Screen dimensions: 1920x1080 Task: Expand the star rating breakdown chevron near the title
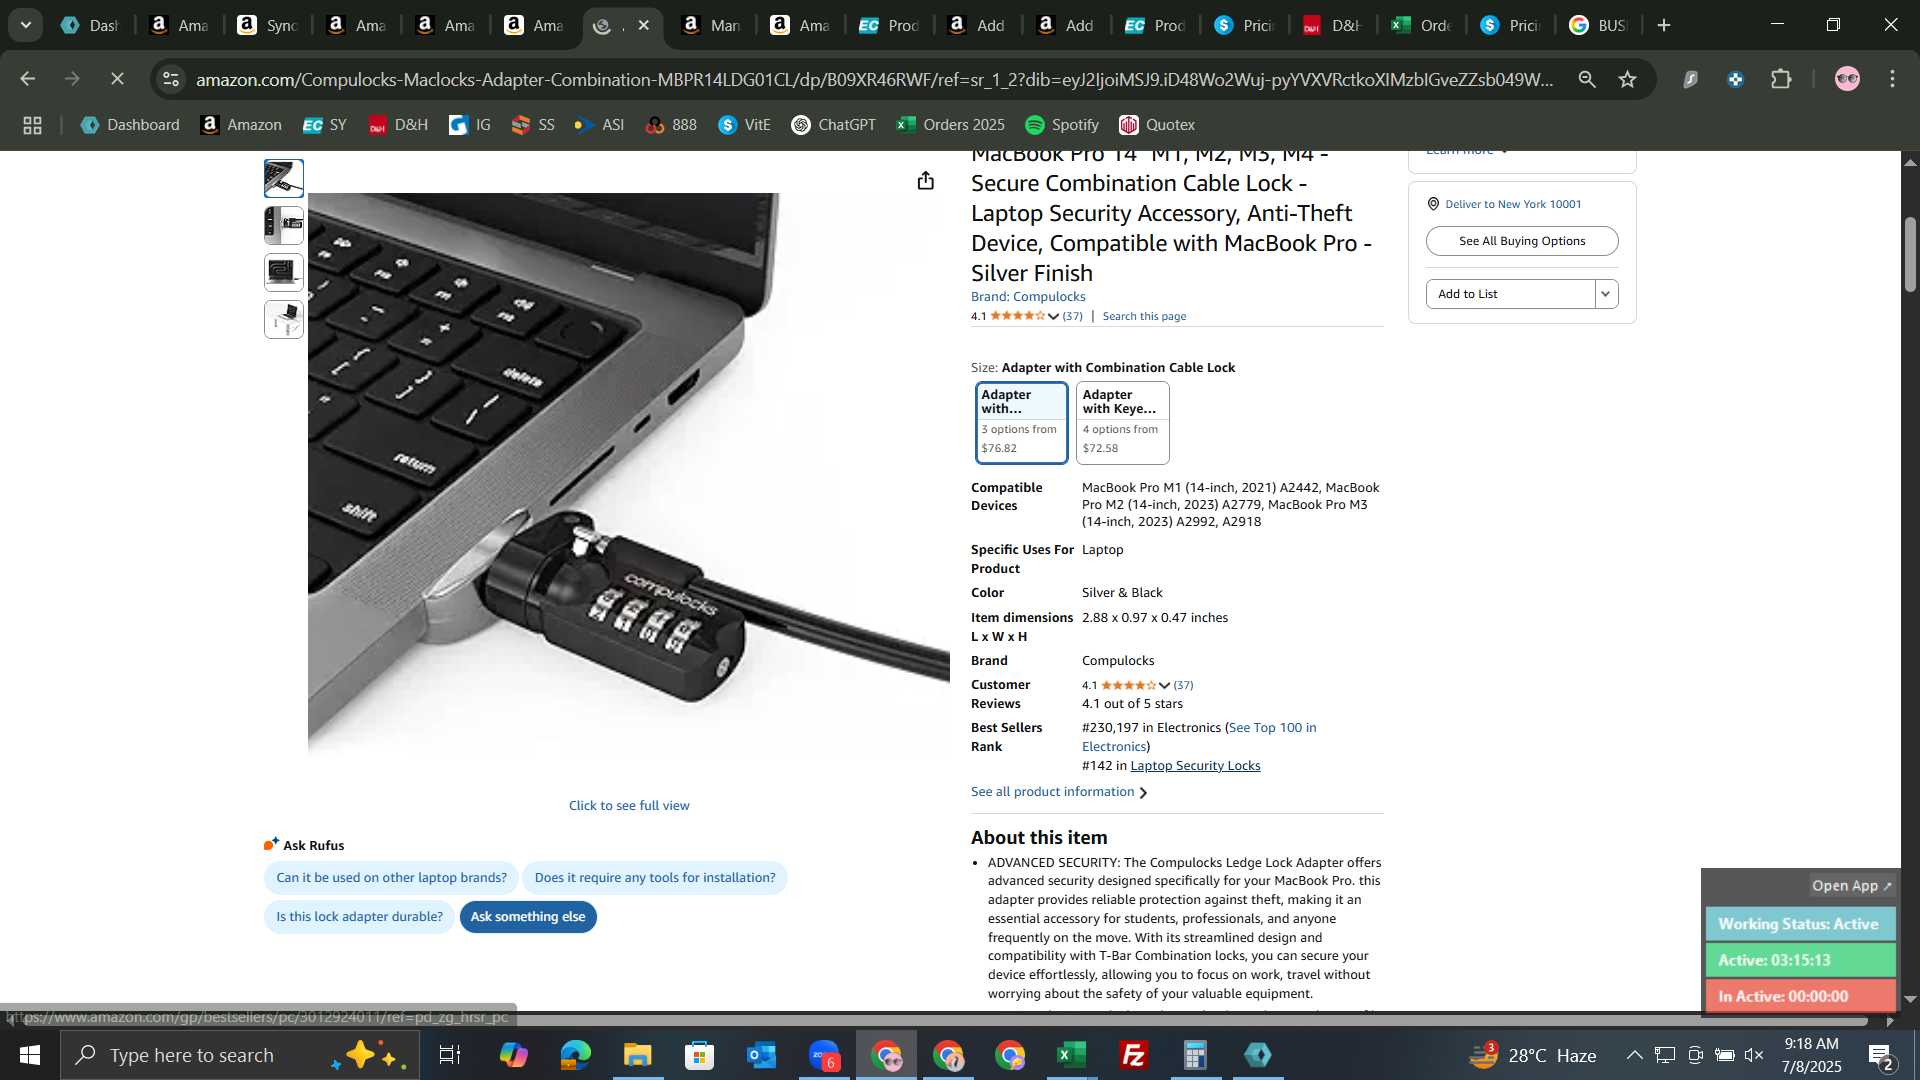pos(1053,316)
